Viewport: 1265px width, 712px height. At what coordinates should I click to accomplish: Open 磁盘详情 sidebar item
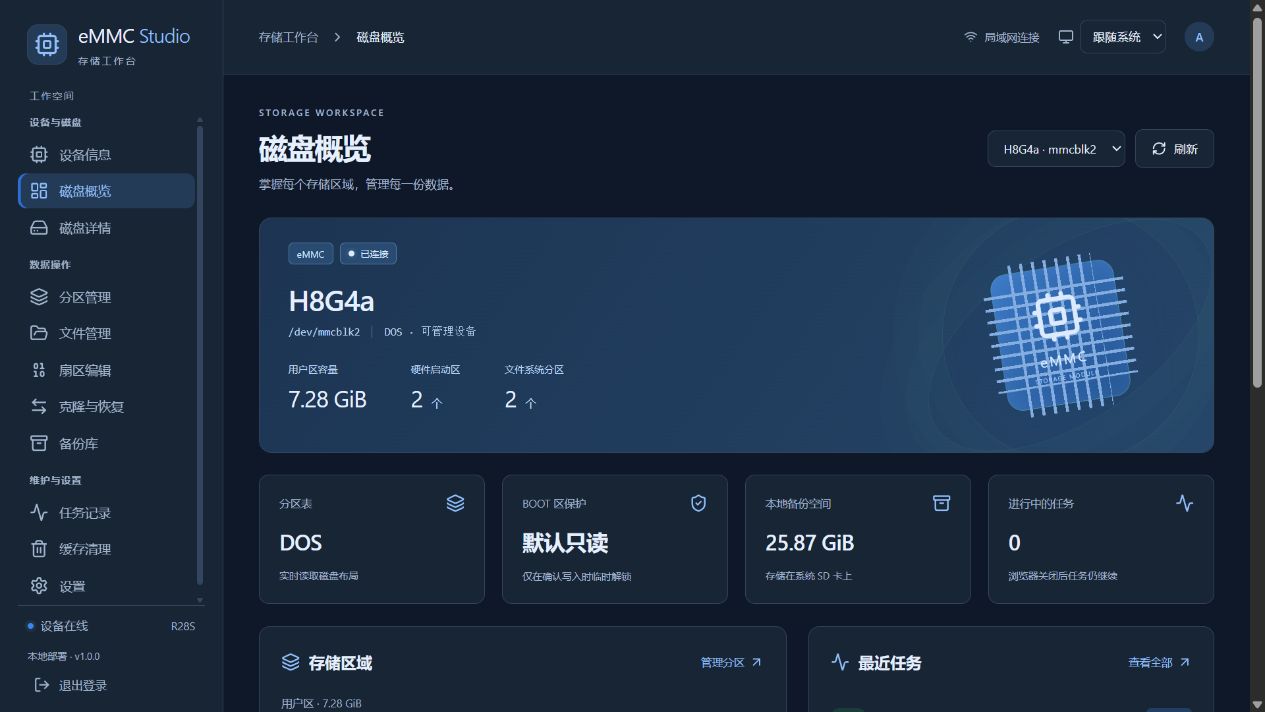click(107, 228)
